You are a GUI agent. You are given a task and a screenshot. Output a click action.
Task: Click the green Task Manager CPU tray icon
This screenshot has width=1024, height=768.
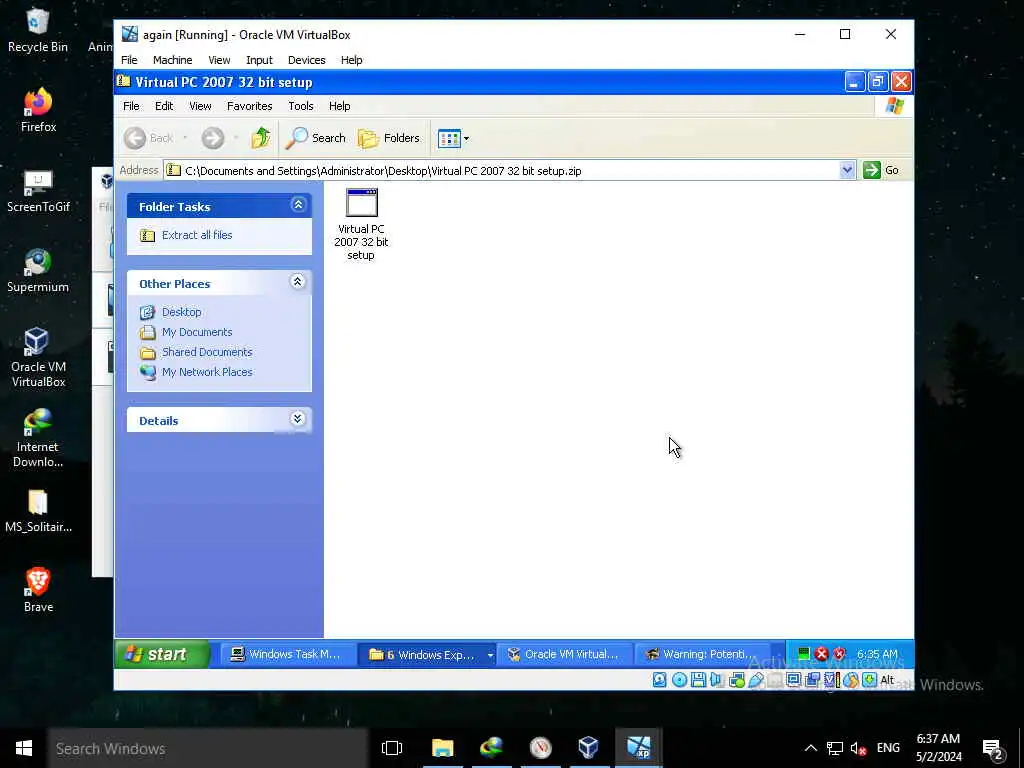click(804, 654)
